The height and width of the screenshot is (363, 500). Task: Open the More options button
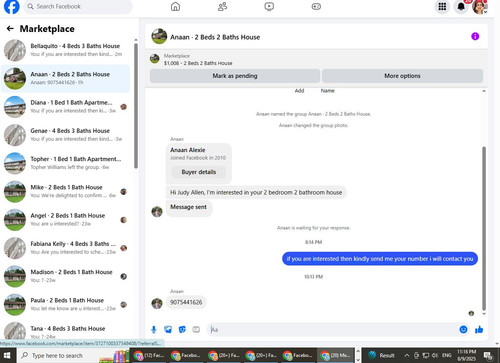click(402, 76)
